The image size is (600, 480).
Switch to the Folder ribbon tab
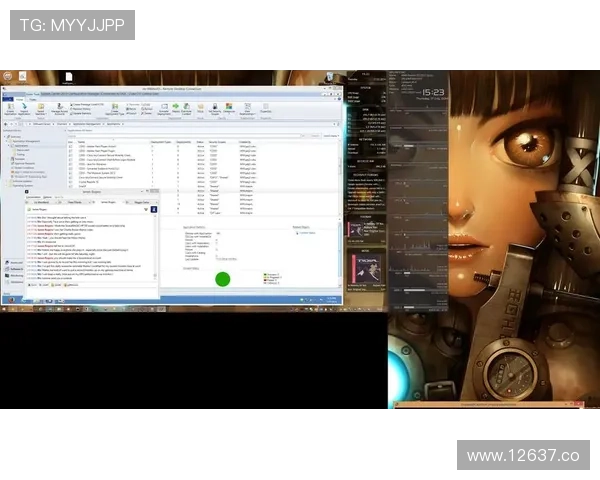click(33, 99)
